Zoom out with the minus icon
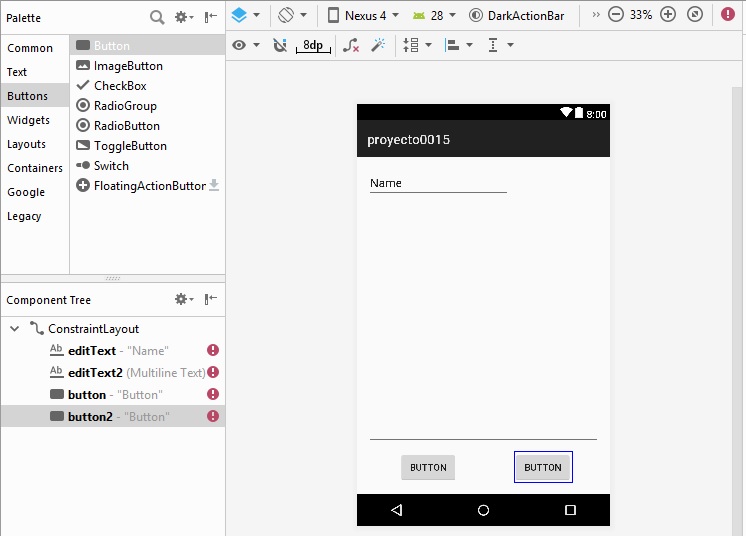 point(616,15)
